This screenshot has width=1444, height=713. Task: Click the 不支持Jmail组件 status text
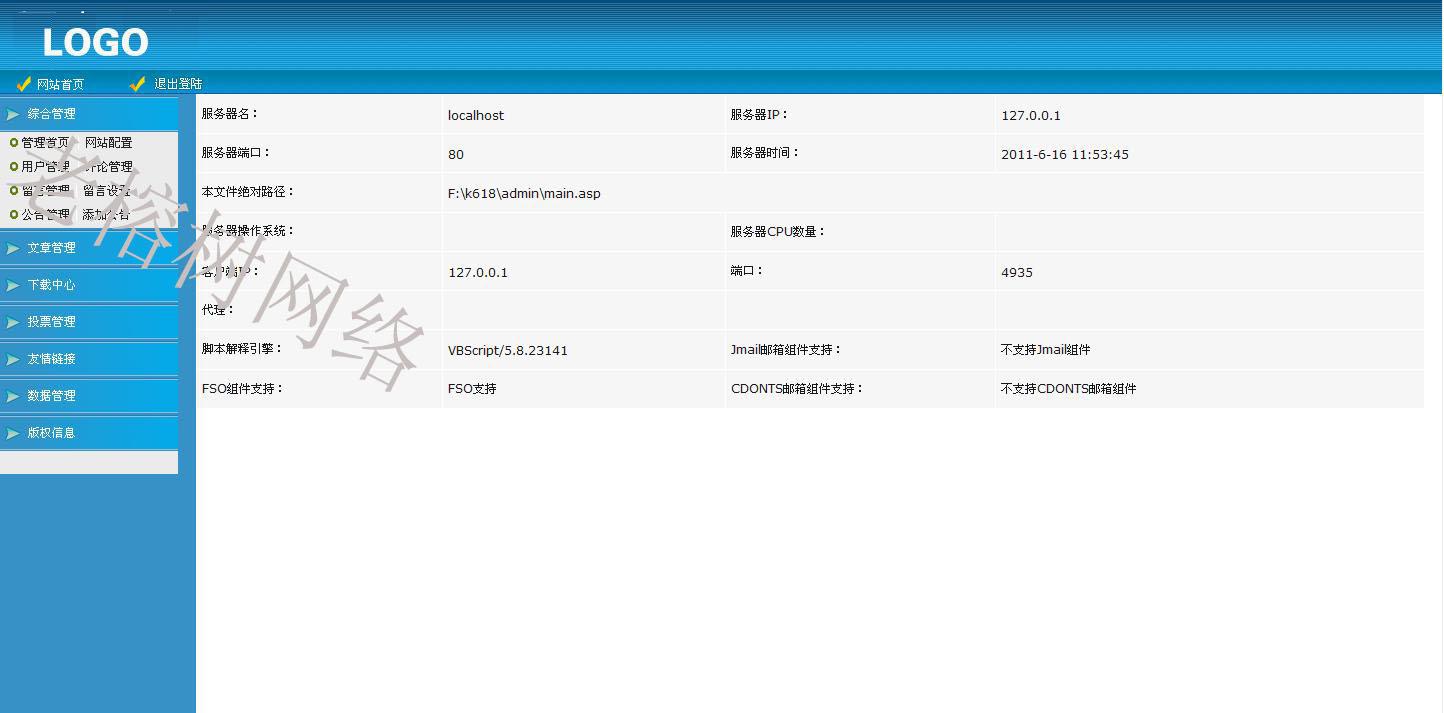point(1045,350)
